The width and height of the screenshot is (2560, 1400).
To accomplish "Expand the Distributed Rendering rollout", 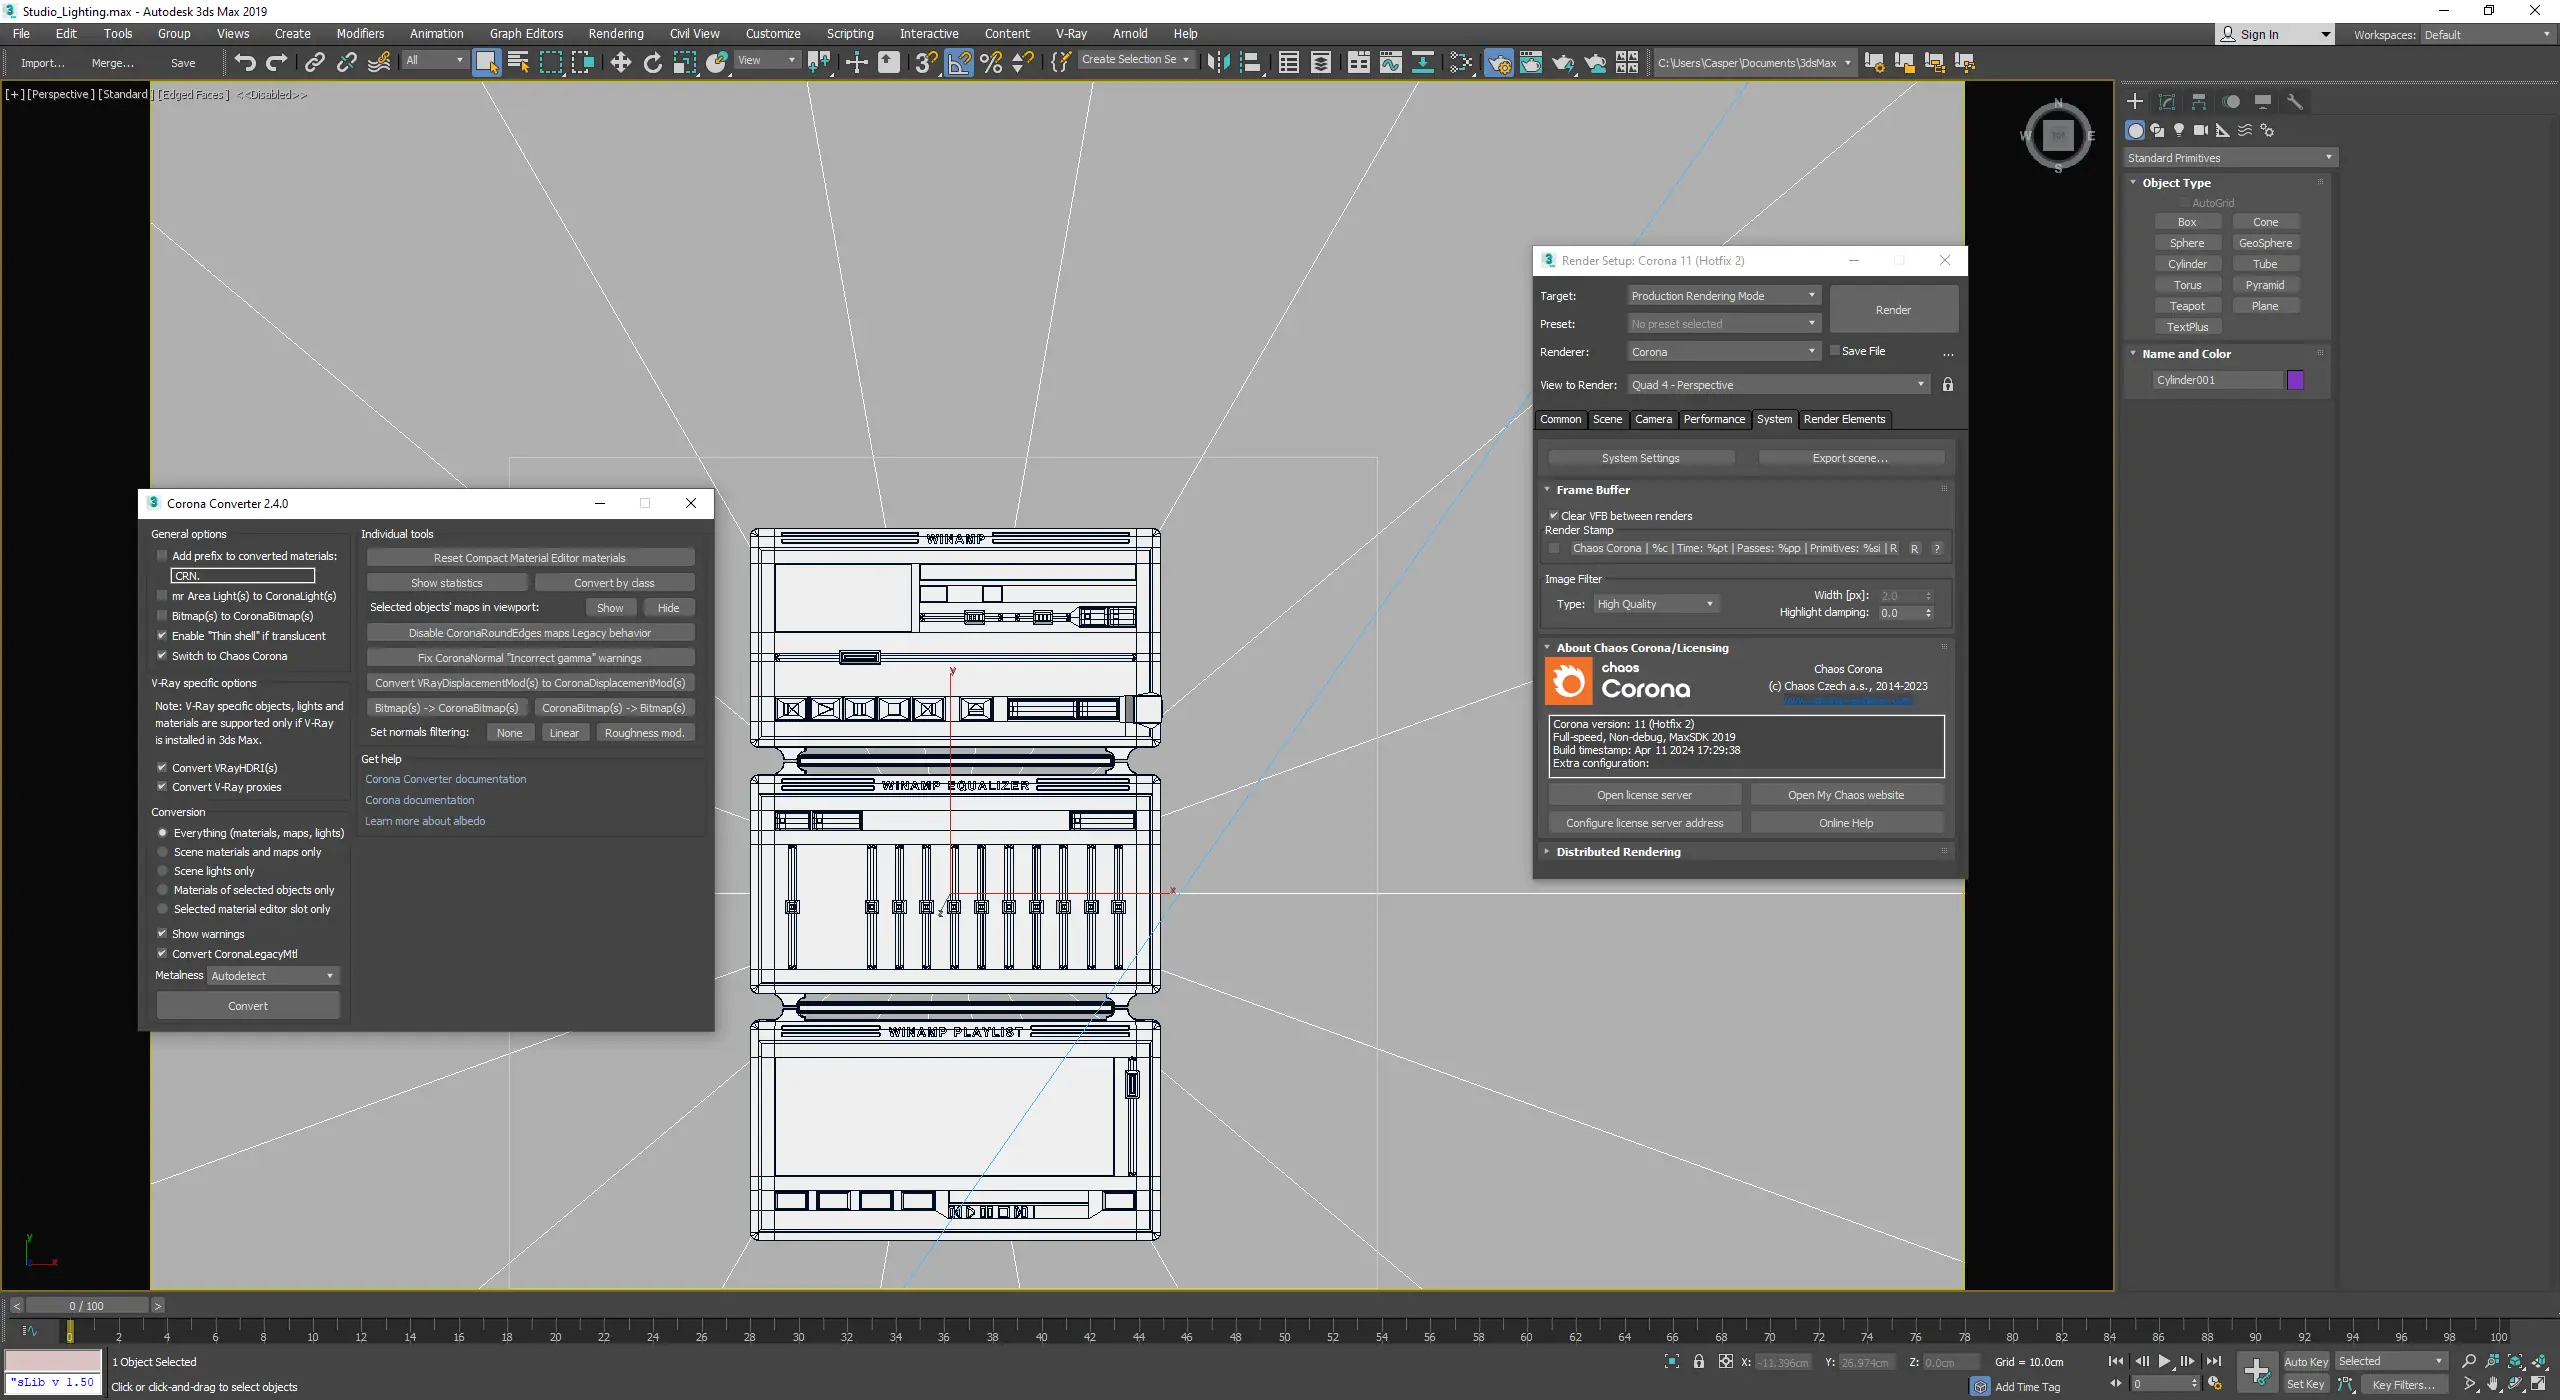I will pos(1618,852).
